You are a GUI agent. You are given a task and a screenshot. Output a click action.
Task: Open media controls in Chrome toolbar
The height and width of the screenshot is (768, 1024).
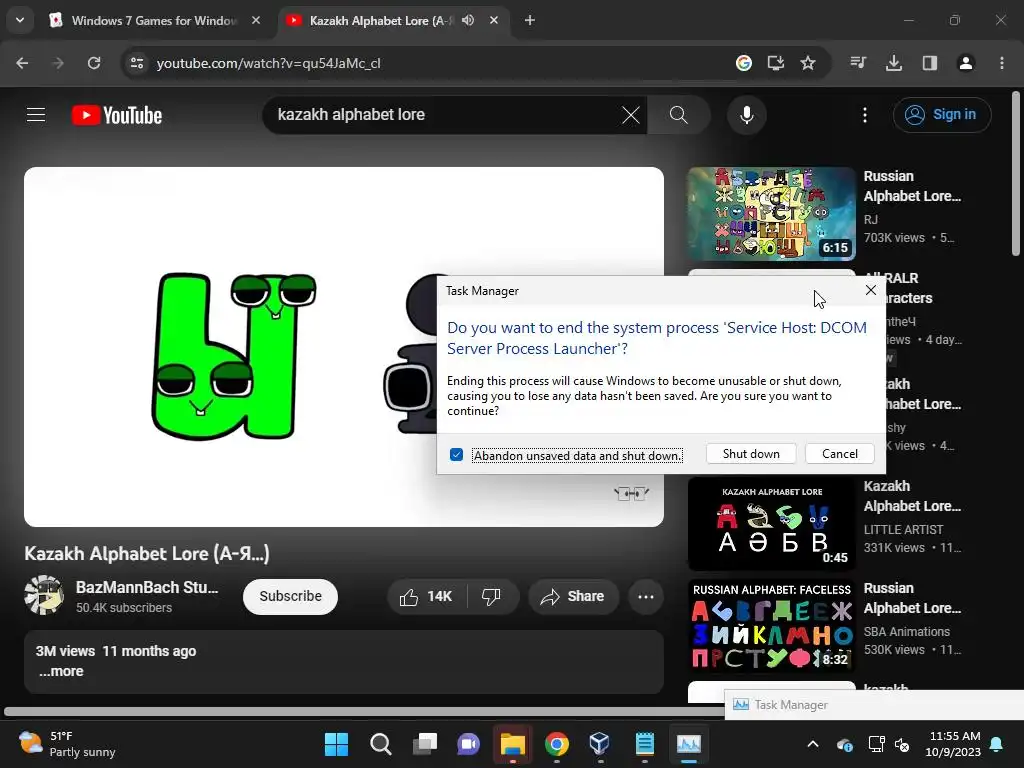(858, 63)
